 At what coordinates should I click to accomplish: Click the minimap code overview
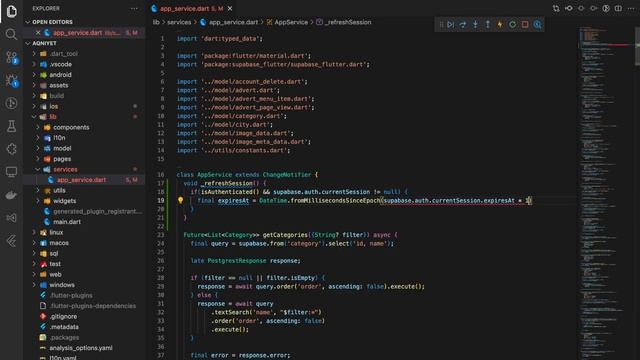tap(605, 192)
